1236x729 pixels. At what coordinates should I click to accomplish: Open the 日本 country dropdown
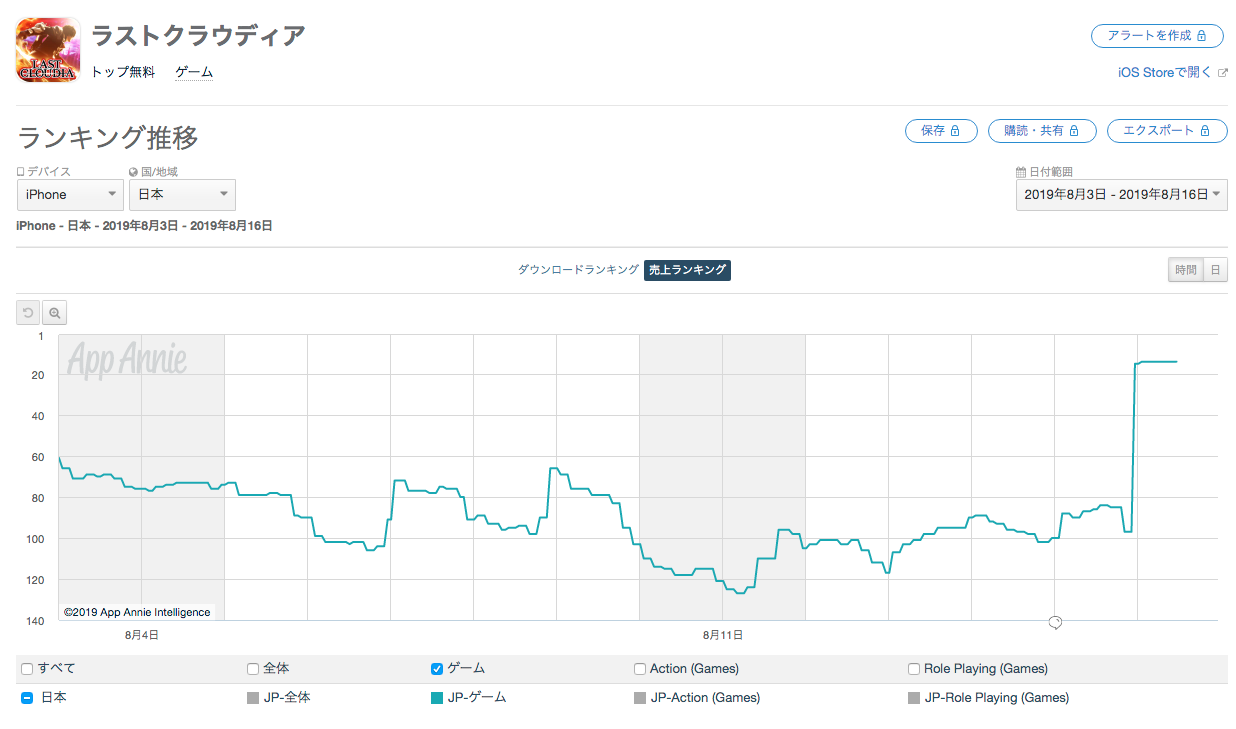[x=182, y=195]
